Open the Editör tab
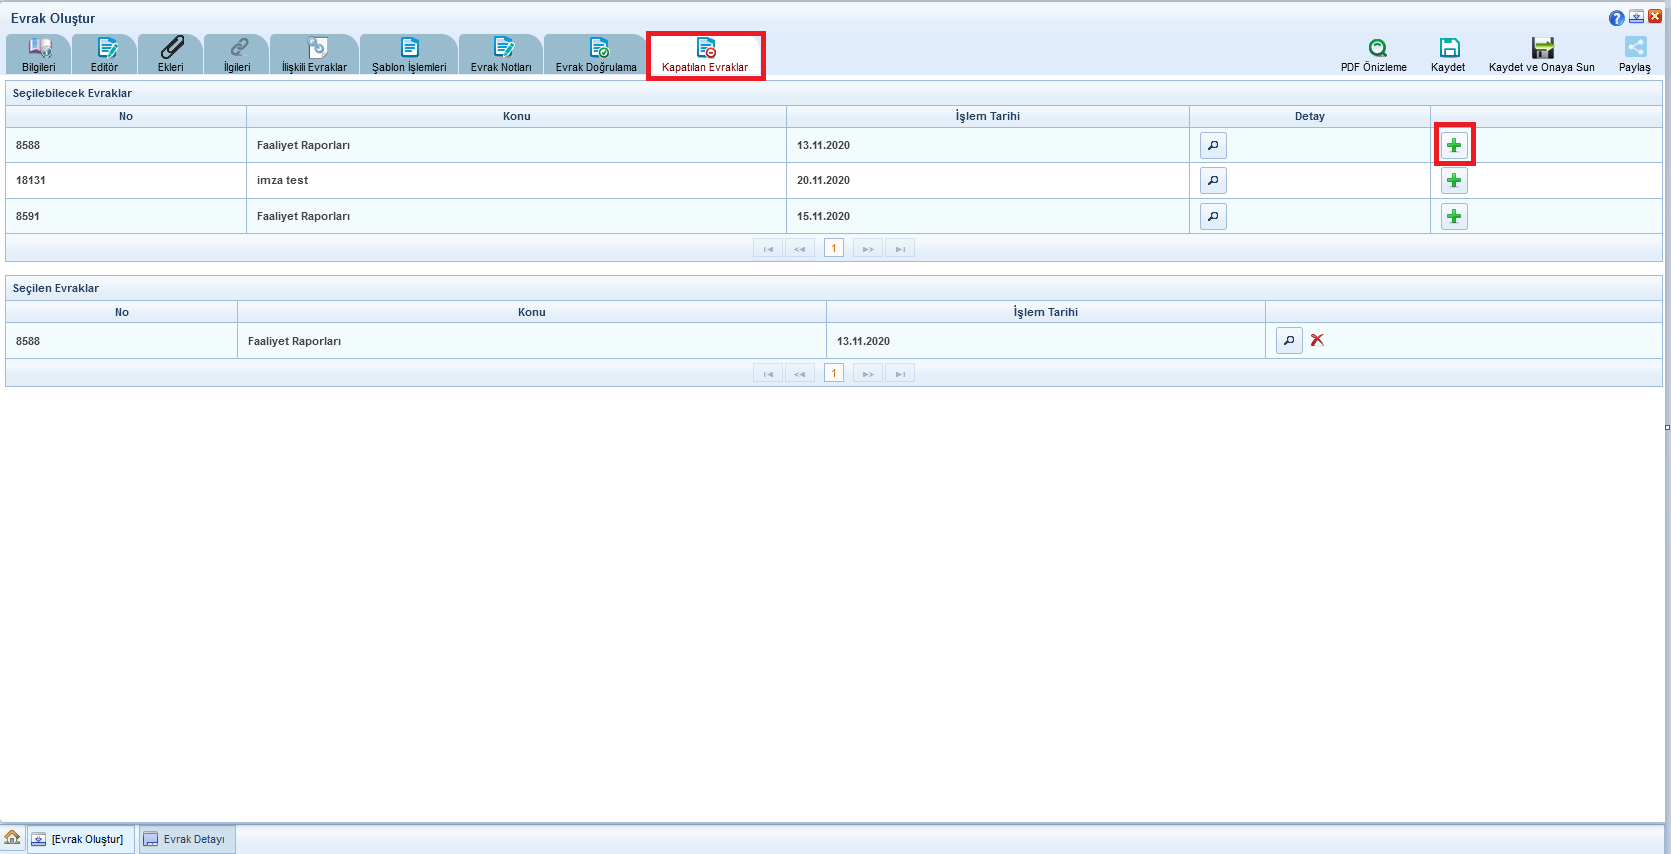 tap(105, 54)
